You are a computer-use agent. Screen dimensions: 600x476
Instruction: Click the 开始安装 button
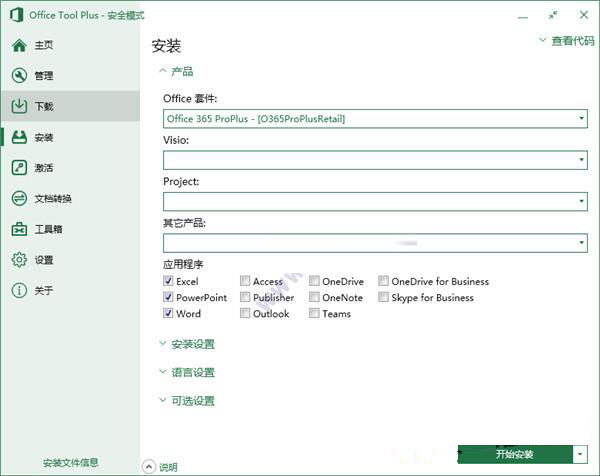coord(515,454)
